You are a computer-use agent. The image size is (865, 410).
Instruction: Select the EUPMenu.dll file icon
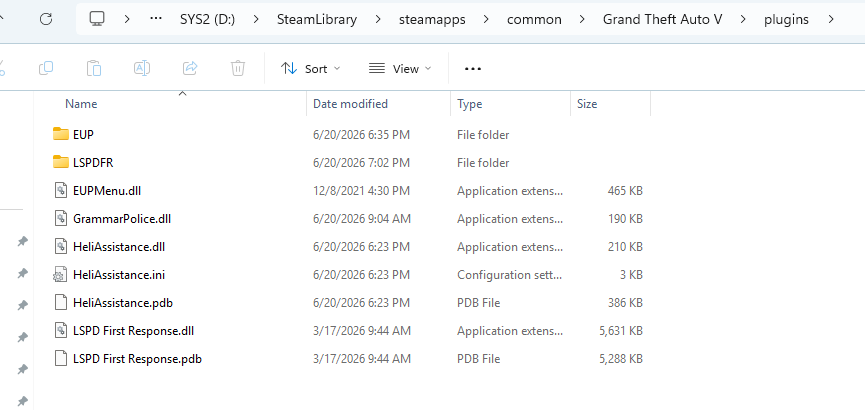tap(61, 190)
